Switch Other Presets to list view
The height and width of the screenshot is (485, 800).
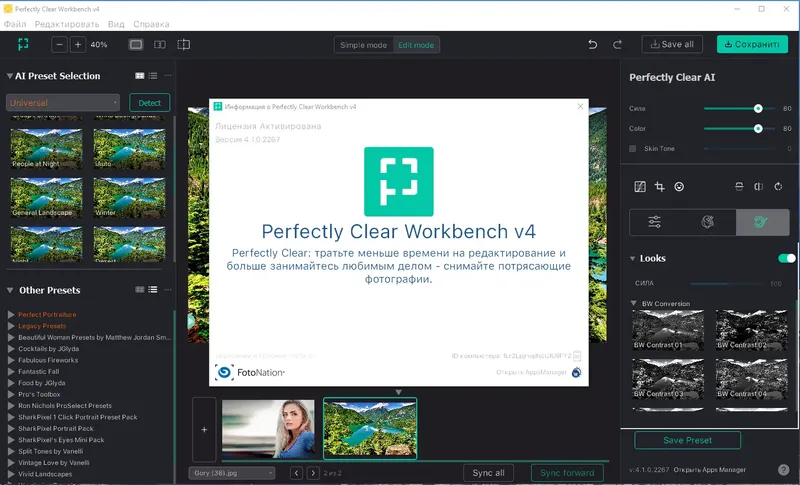pyautogui.click(x=153, y=290)
